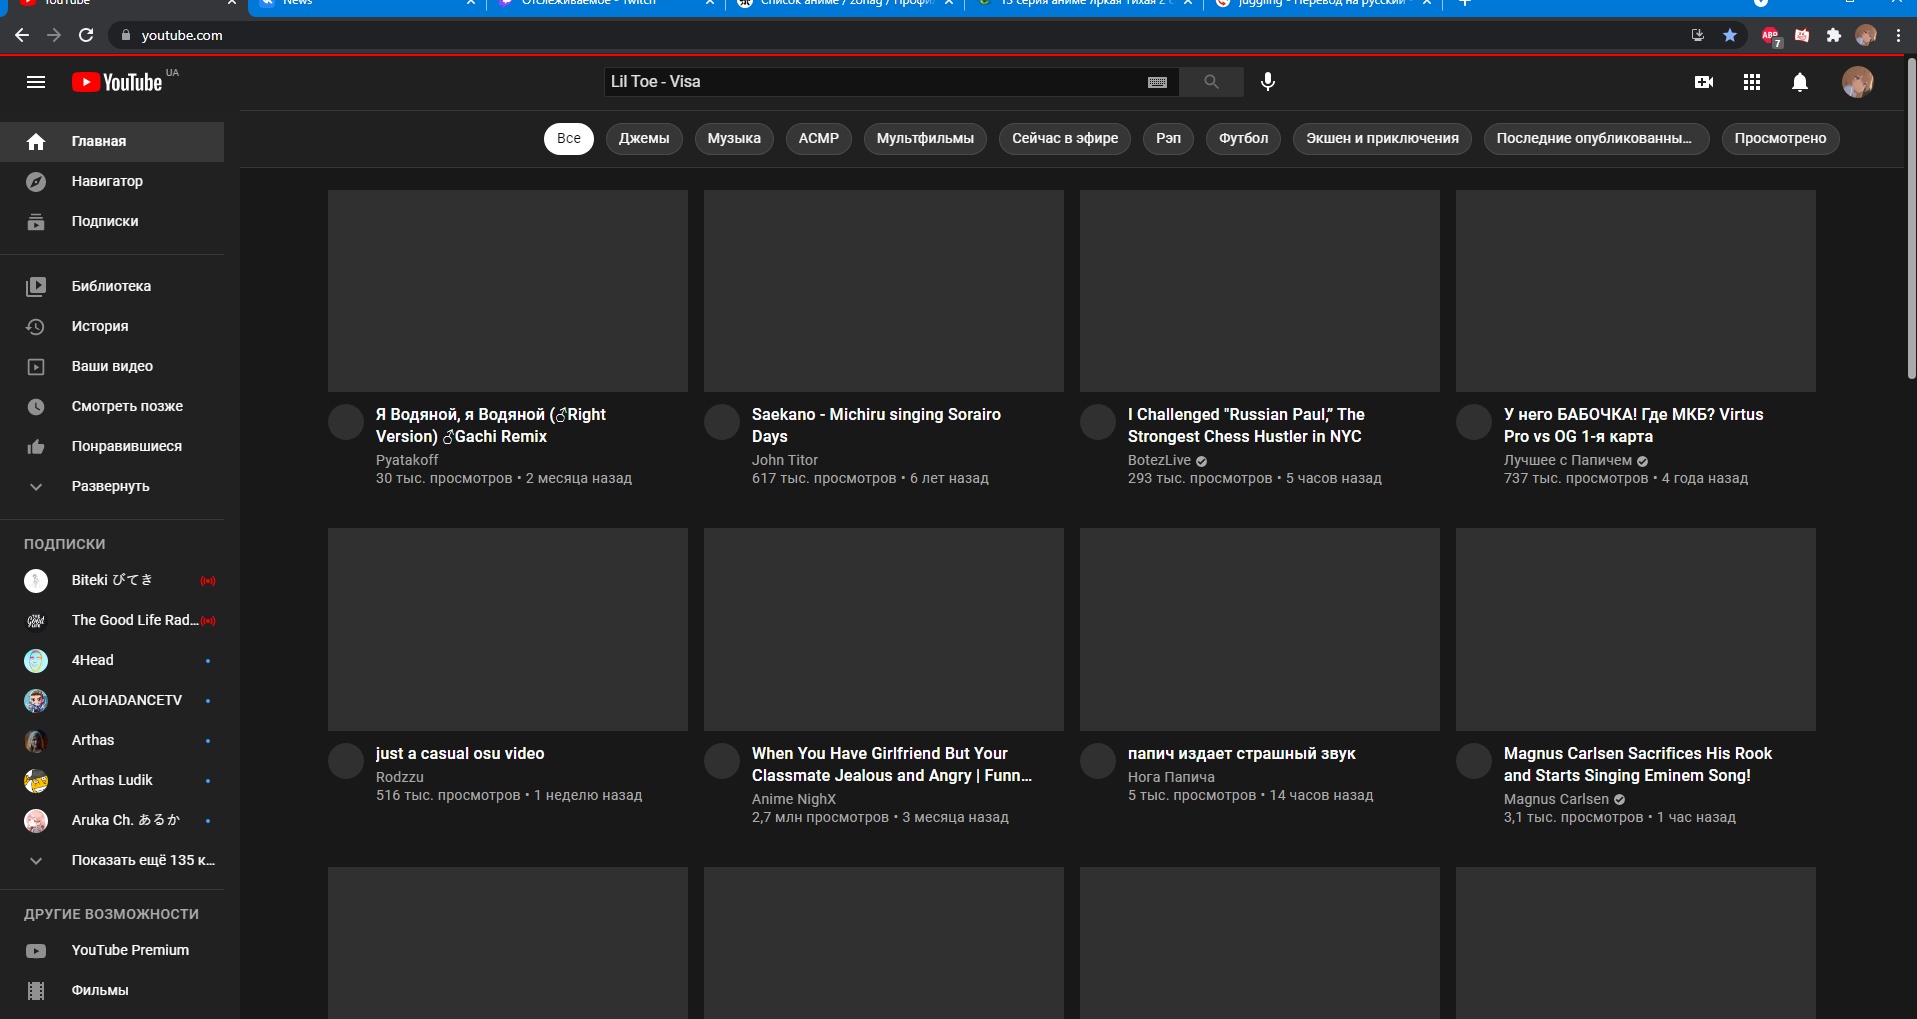
Task: Open Смотреть позже playlist
Action: point(112,406)
